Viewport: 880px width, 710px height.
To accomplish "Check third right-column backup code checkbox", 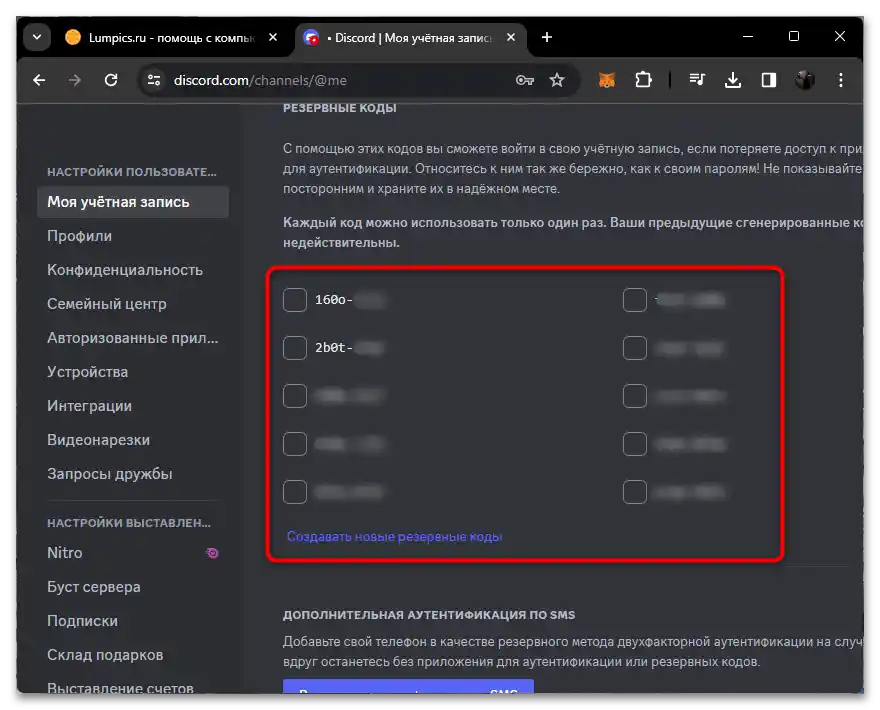I will pyautogui.click(x=635, y=396).
